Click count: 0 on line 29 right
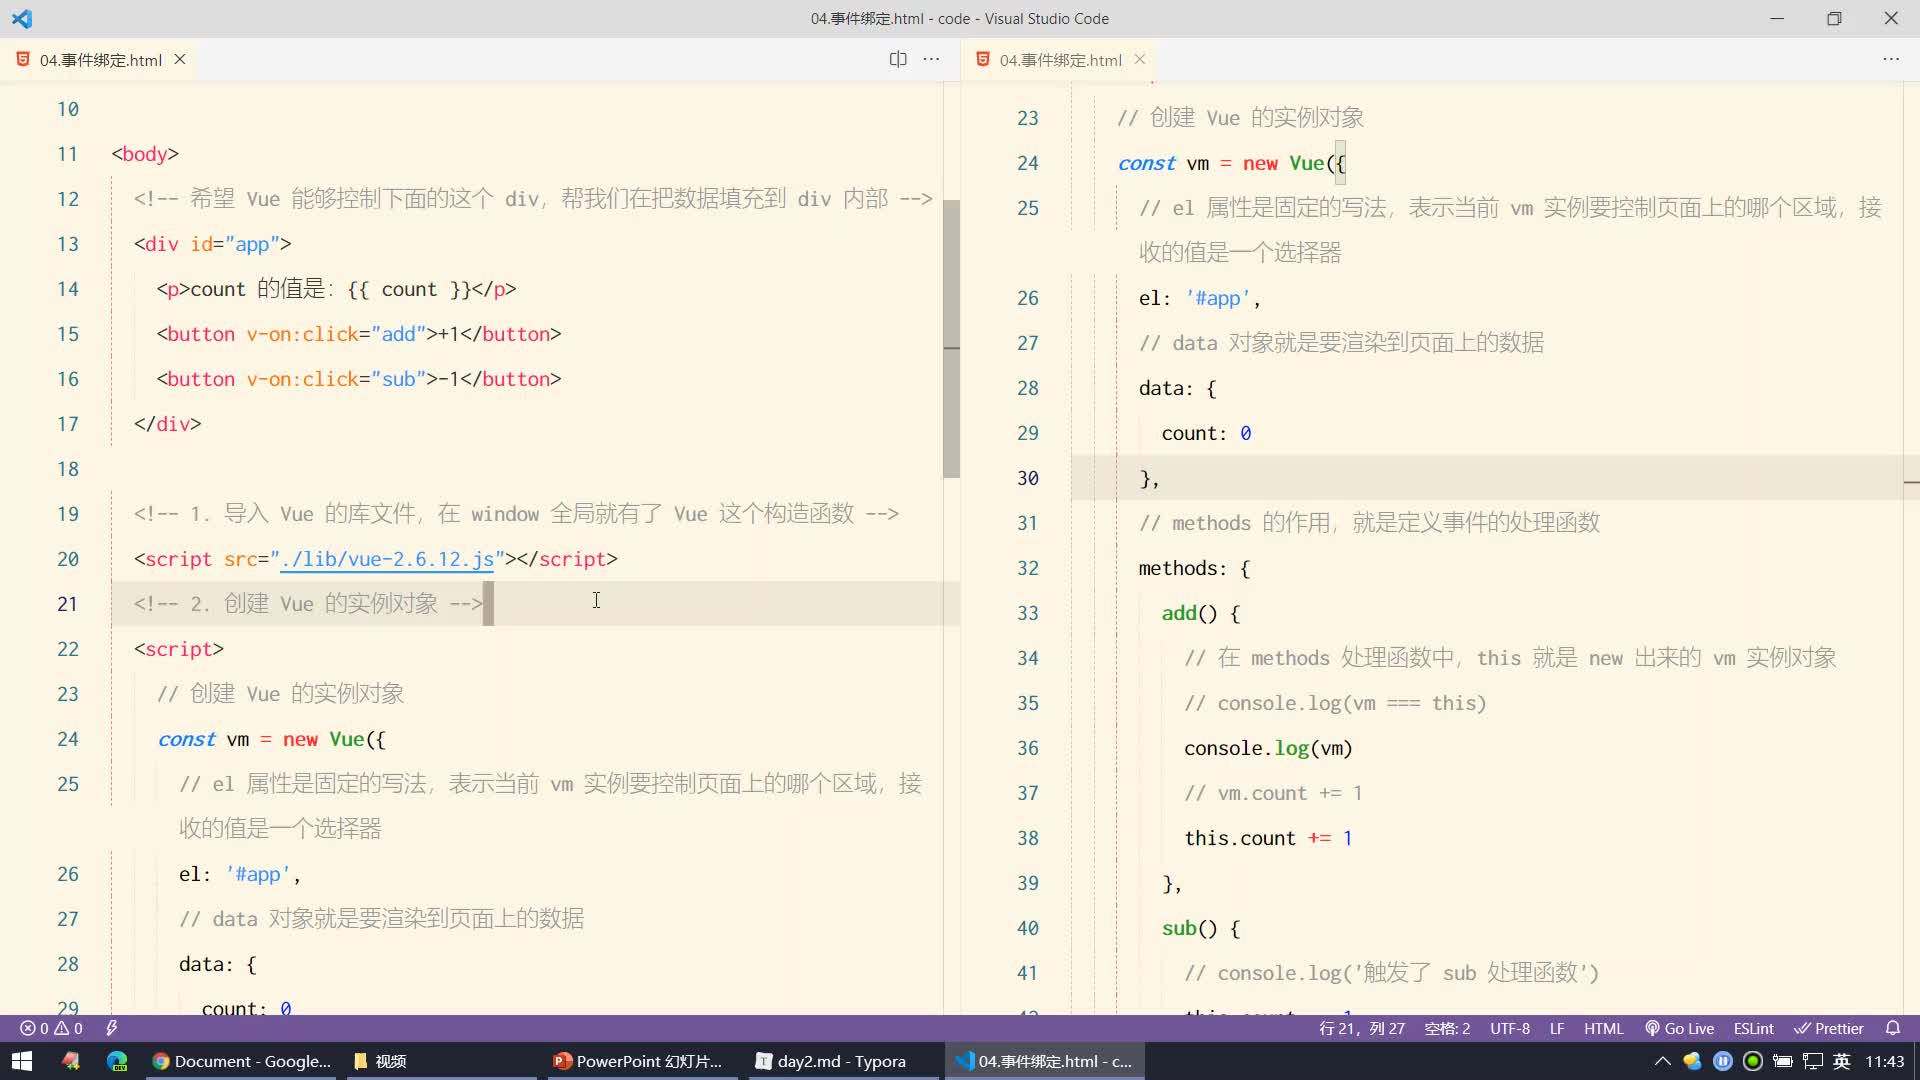The height and width of the screenshot is (1080, 1920). pos(1206,433)
